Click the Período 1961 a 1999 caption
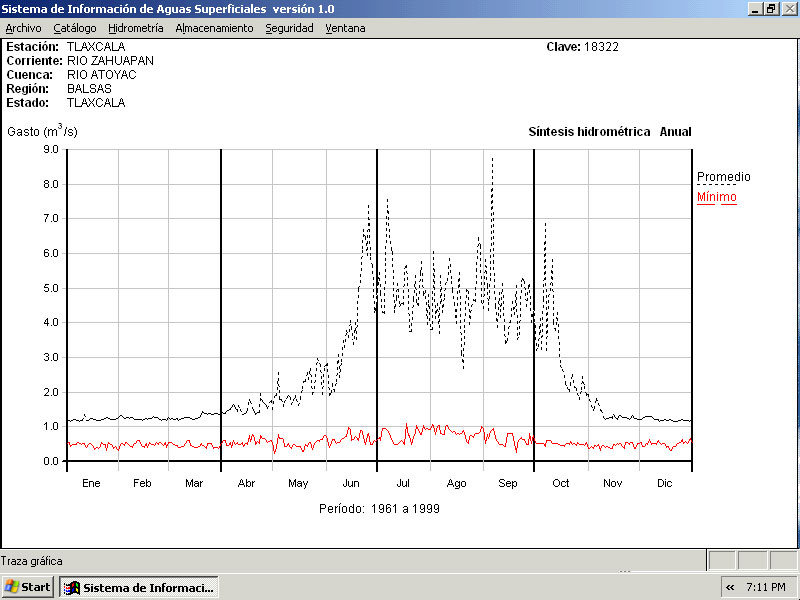Screen dimensions: 800x600 click(379, 508)
